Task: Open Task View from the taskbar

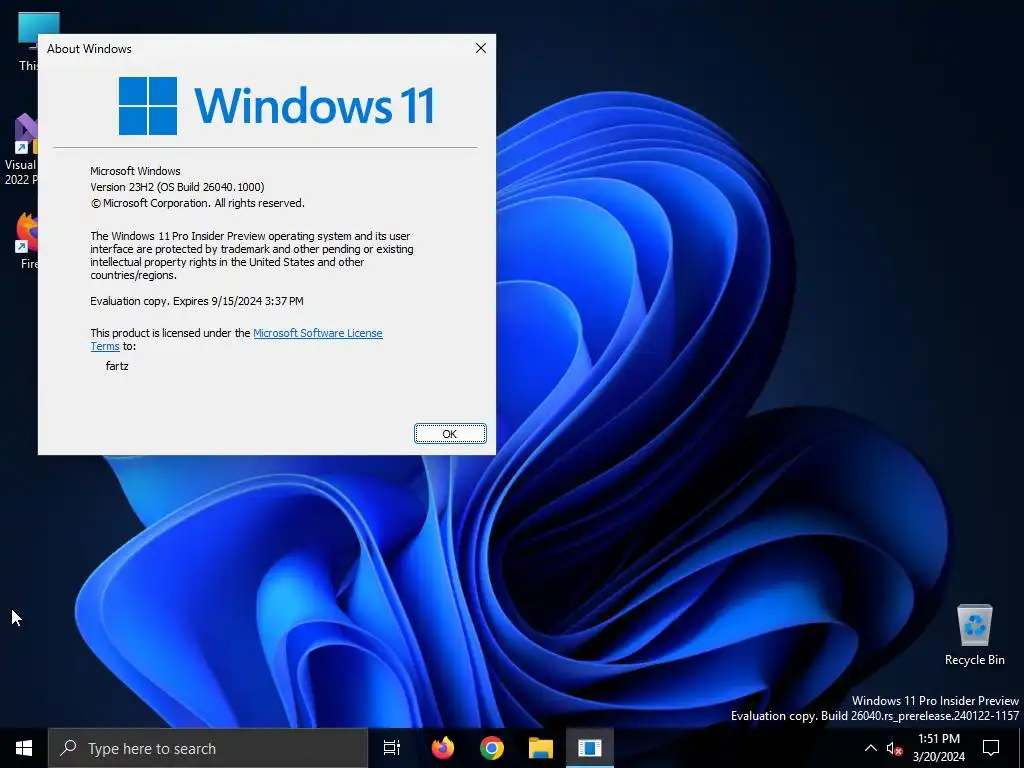Action: pyautogui.click(x=392, y=748)
